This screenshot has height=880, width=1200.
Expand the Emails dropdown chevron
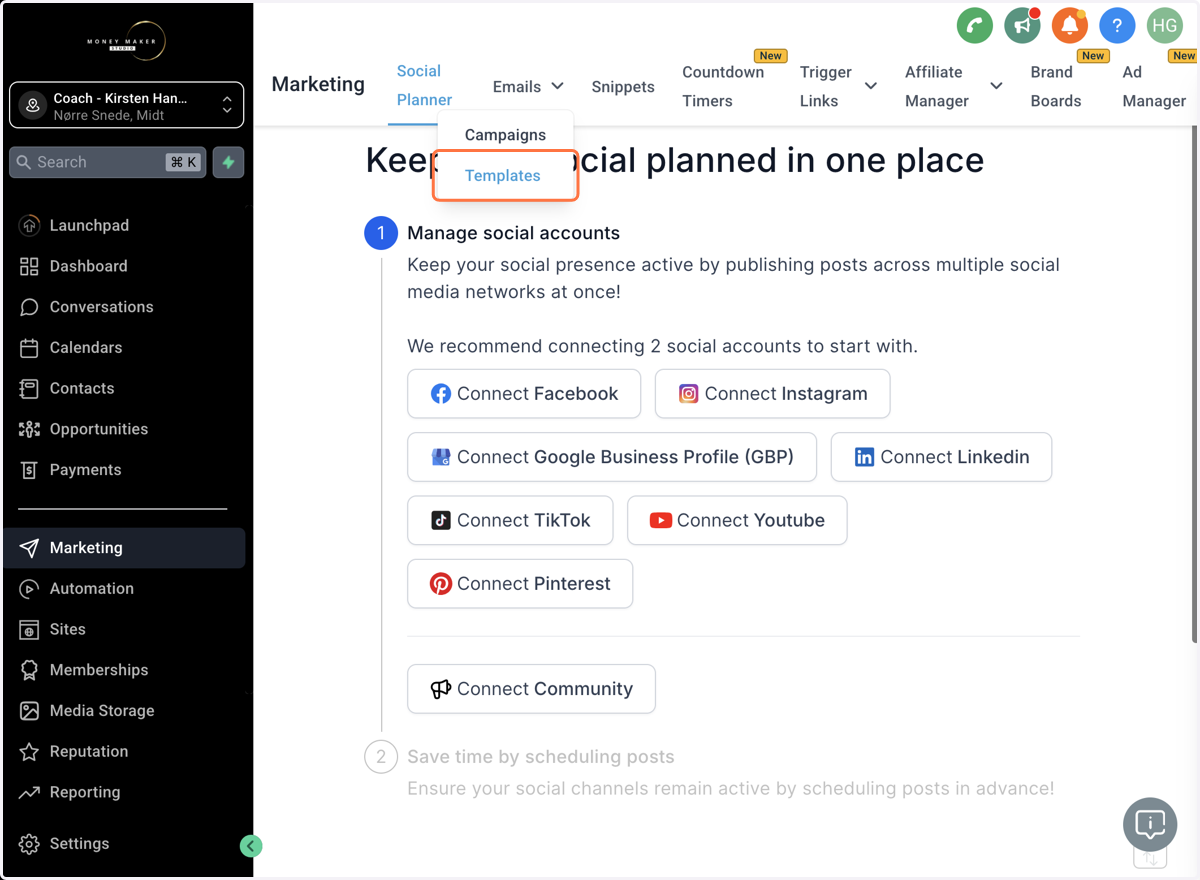tap(557, 87)
